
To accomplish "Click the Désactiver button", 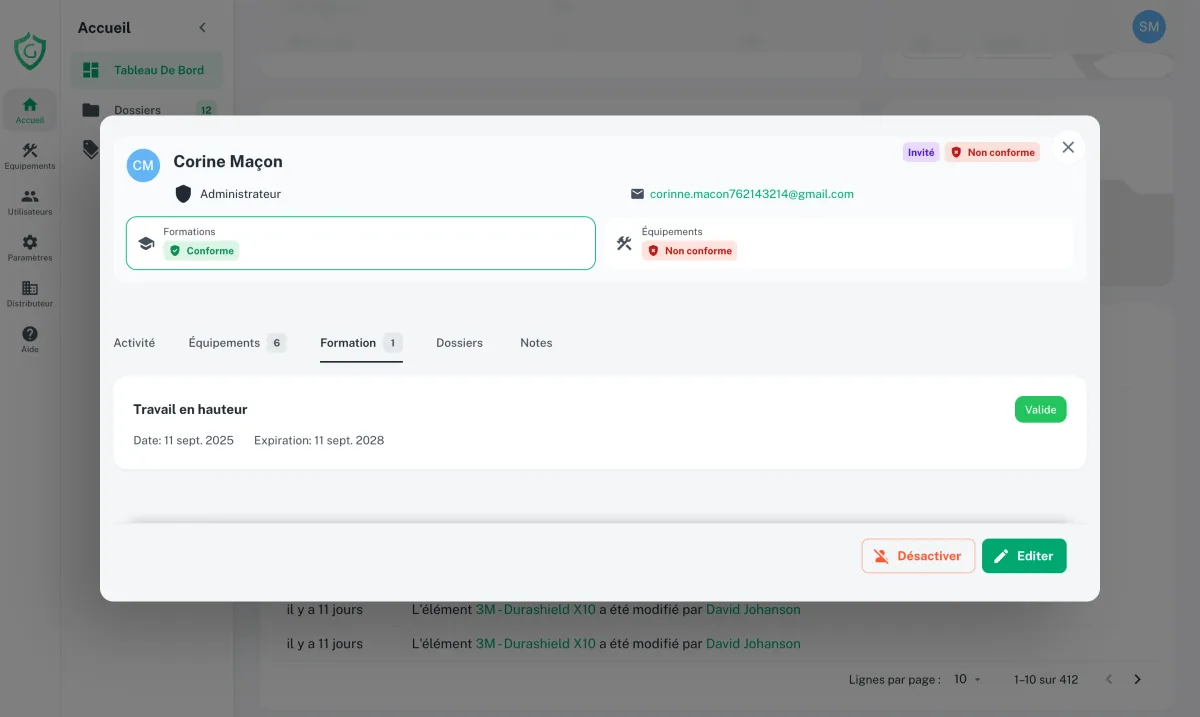I will [918, 556].
